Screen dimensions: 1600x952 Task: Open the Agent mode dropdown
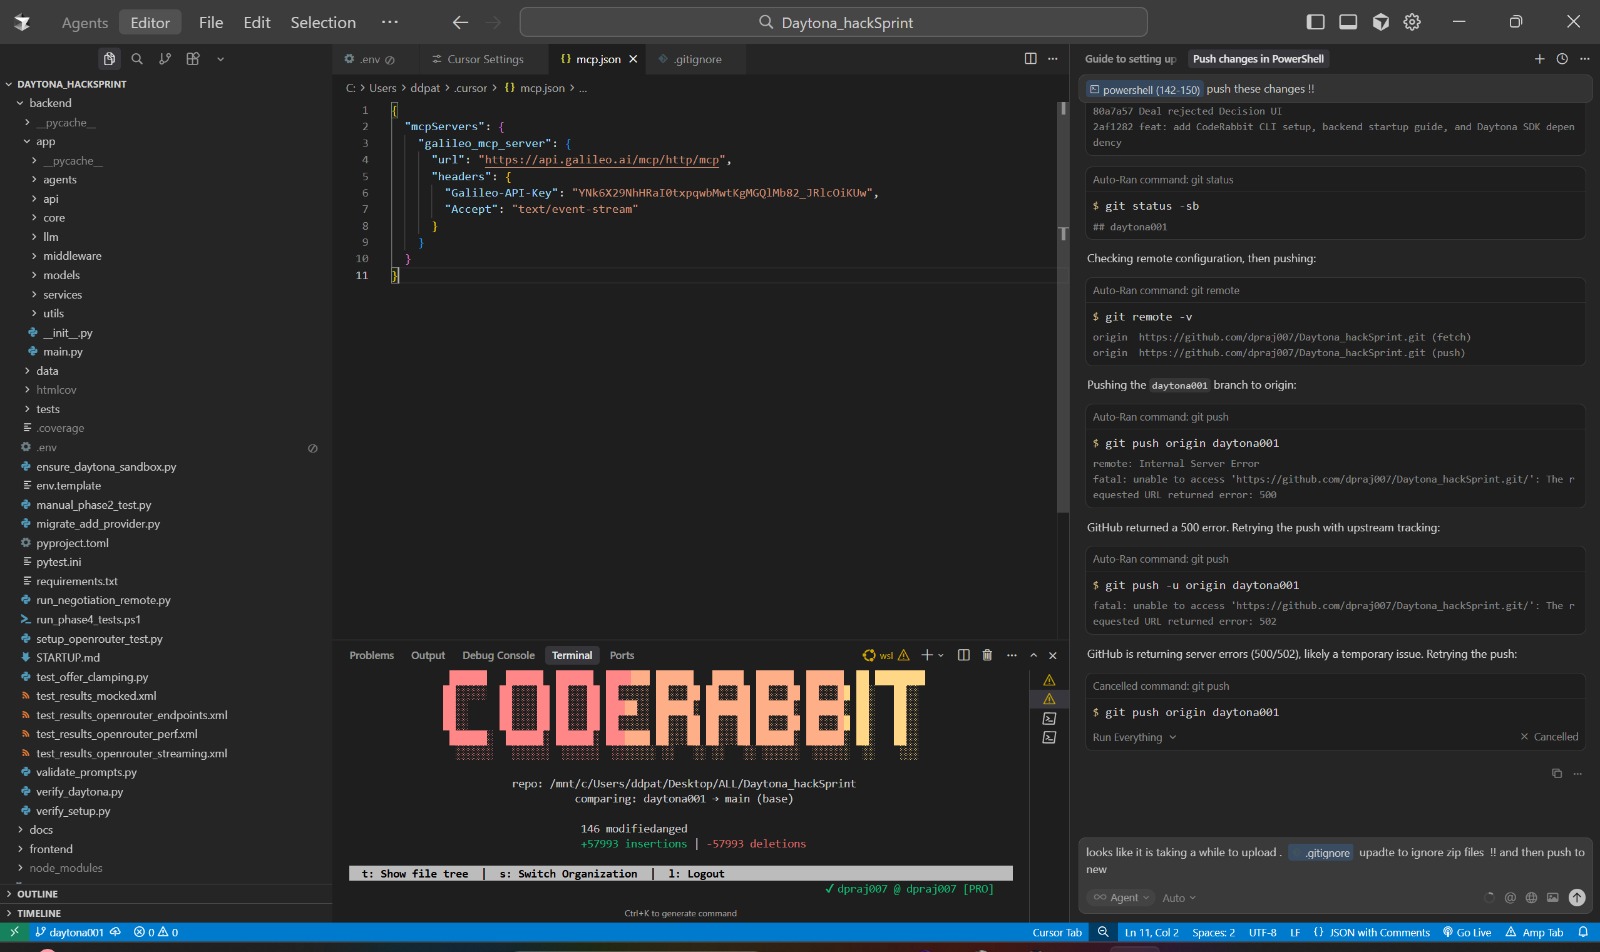(1123, 897)
